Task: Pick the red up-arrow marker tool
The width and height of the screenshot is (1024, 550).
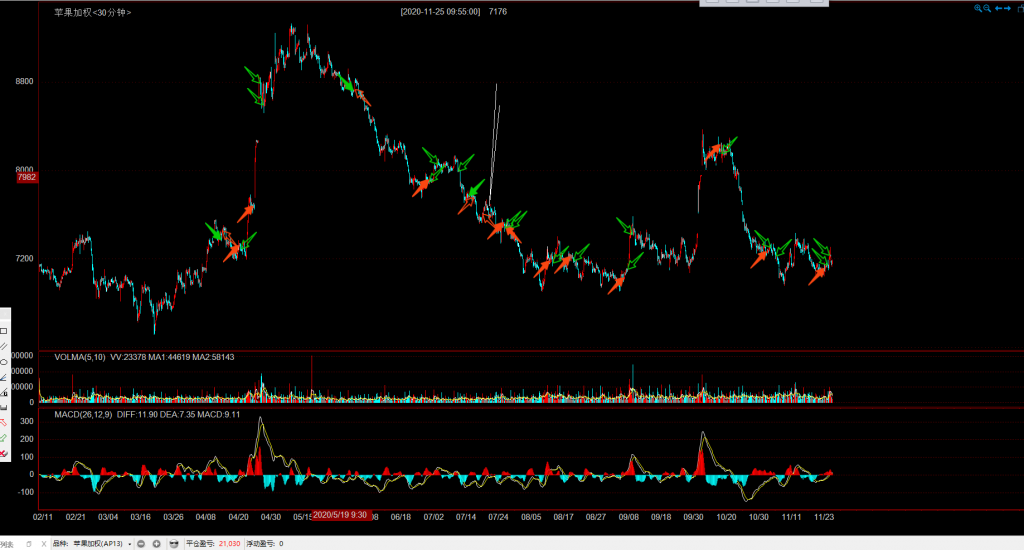Action: click(4, 423)
